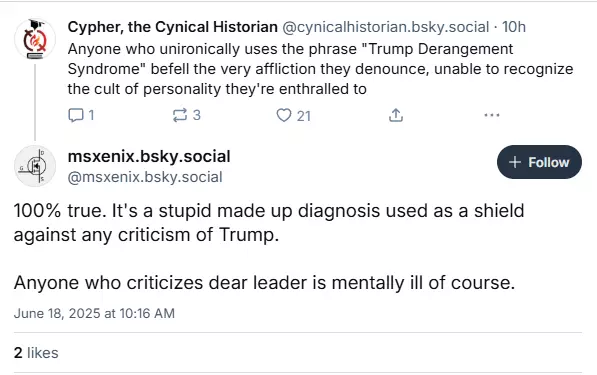The width and height of the screenshot is (597, 375).
Task: Open parent post text about Trump Derangement Syndrome
Action: (320, 69)
